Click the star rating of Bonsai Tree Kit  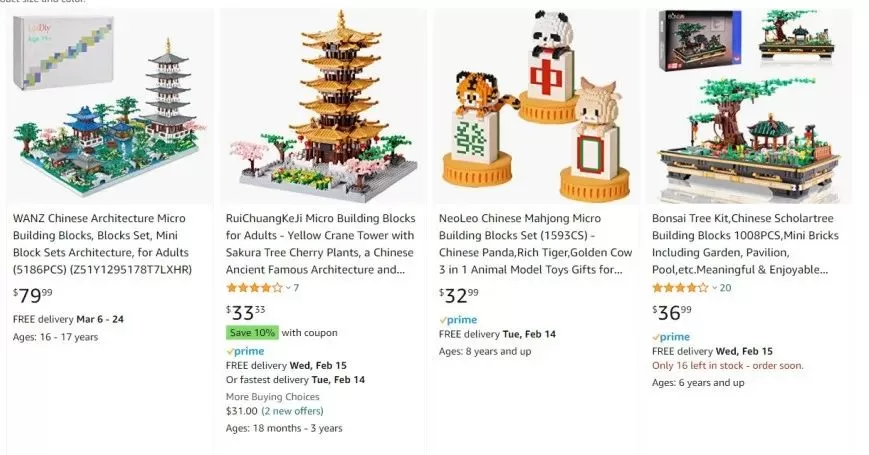pyautogui.click(x=680, y=288)
